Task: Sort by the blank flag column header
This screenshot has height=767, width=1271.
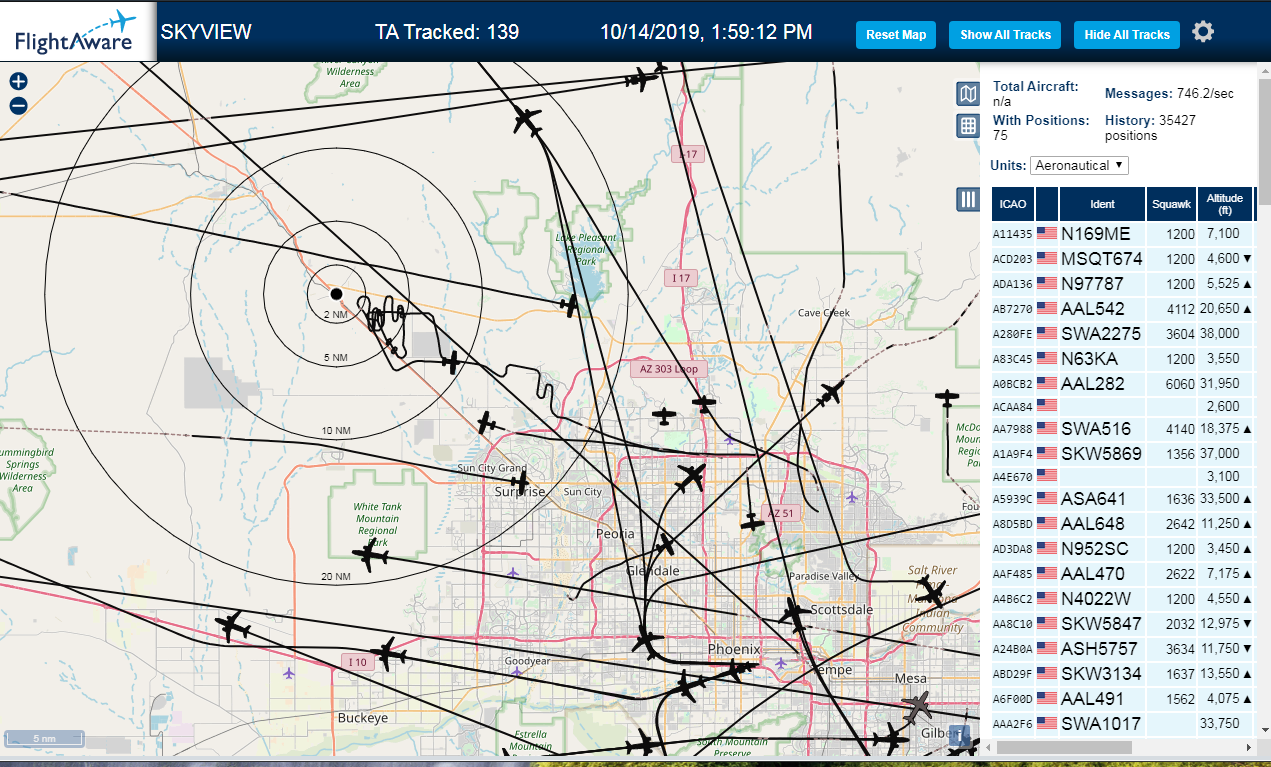Action: click(x=1047, y=204)
